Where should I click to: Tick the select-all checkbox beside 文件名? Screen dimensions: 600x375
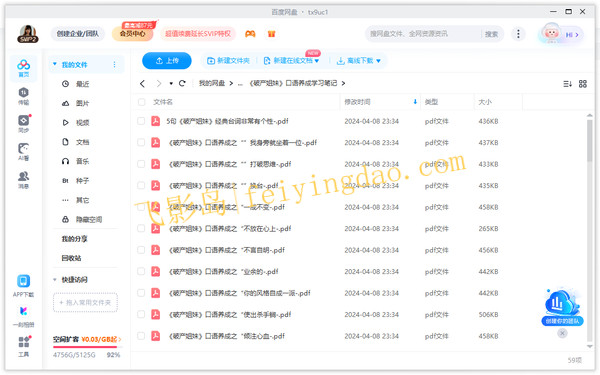click(x=142, y=102)
